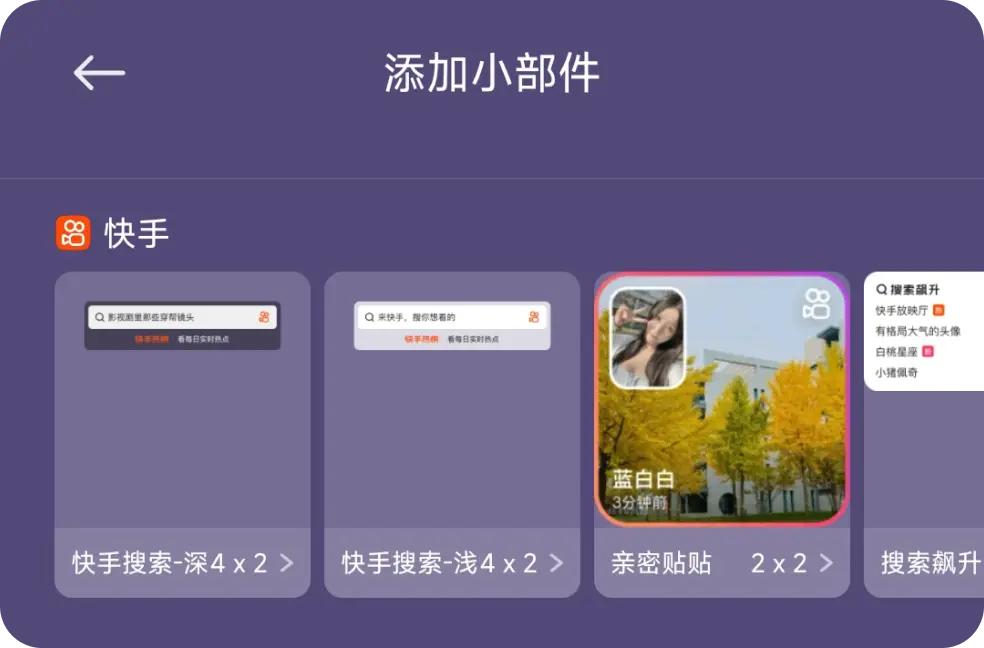
Task: Click the dark search field reading 影视剧里那些穿帮镜头
Action: click(183, 317)
